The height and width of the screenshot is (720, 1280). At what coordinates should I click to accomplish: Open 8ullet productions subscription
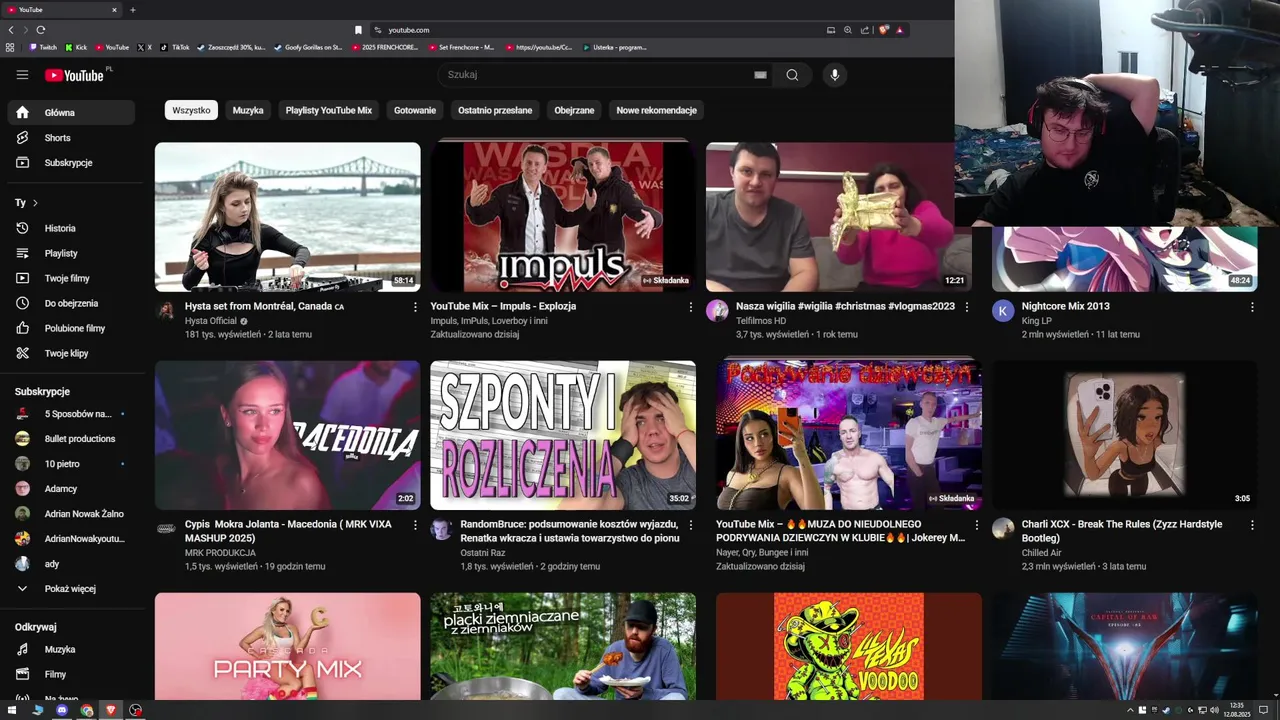pos(70,439)
